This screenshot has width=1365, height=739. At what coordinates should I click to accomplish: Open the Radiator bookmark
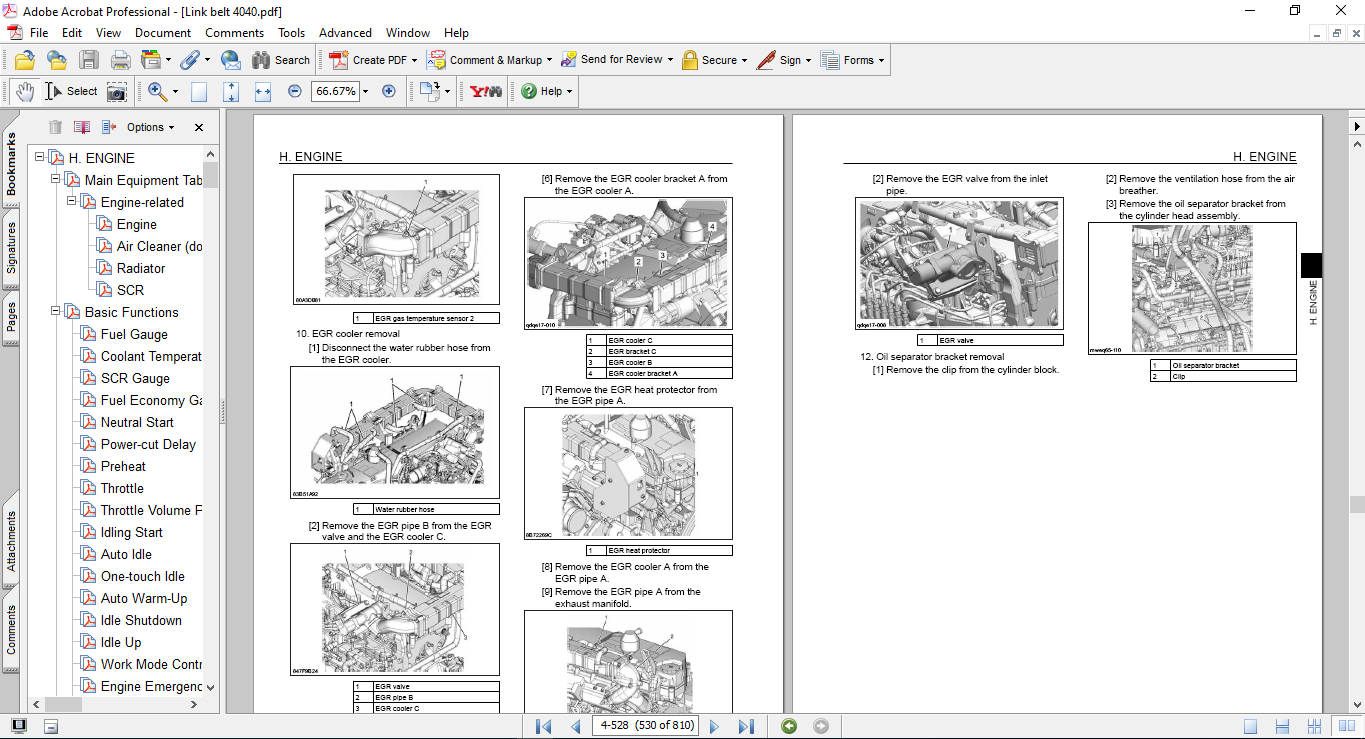[x=140, y=268]
